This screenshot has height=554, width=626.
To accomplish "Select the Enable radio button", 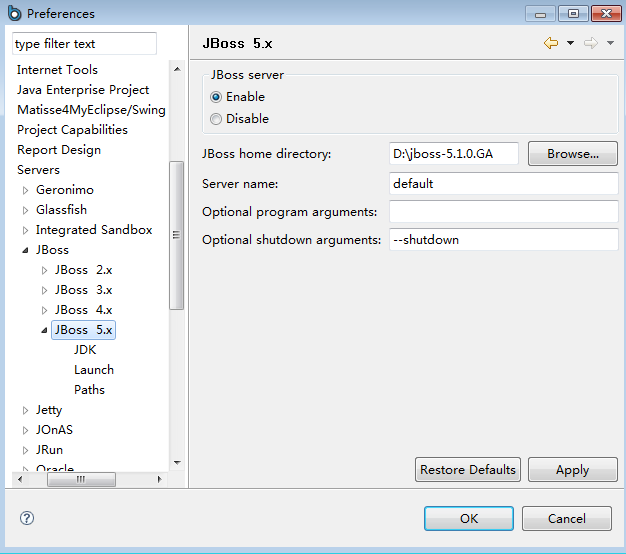I will (216, 97).
